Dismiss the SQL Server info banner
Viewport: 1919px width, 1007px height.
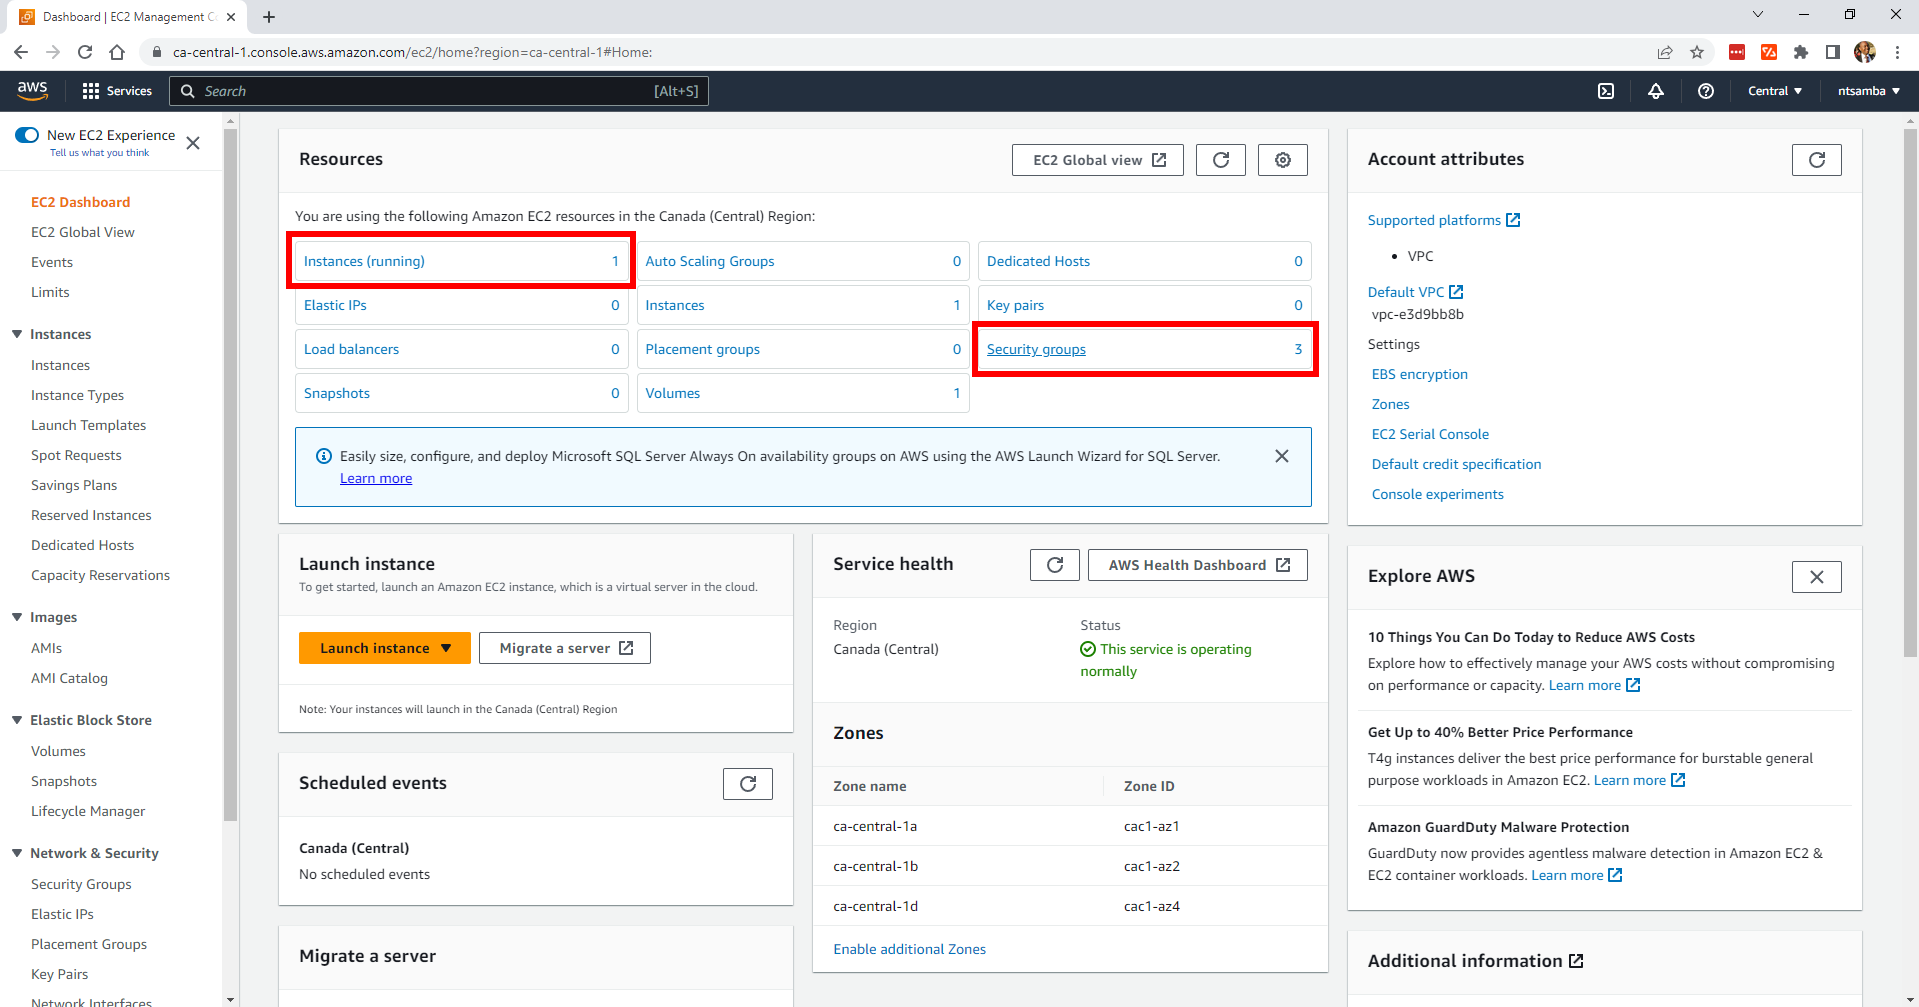pos(1282,456)
